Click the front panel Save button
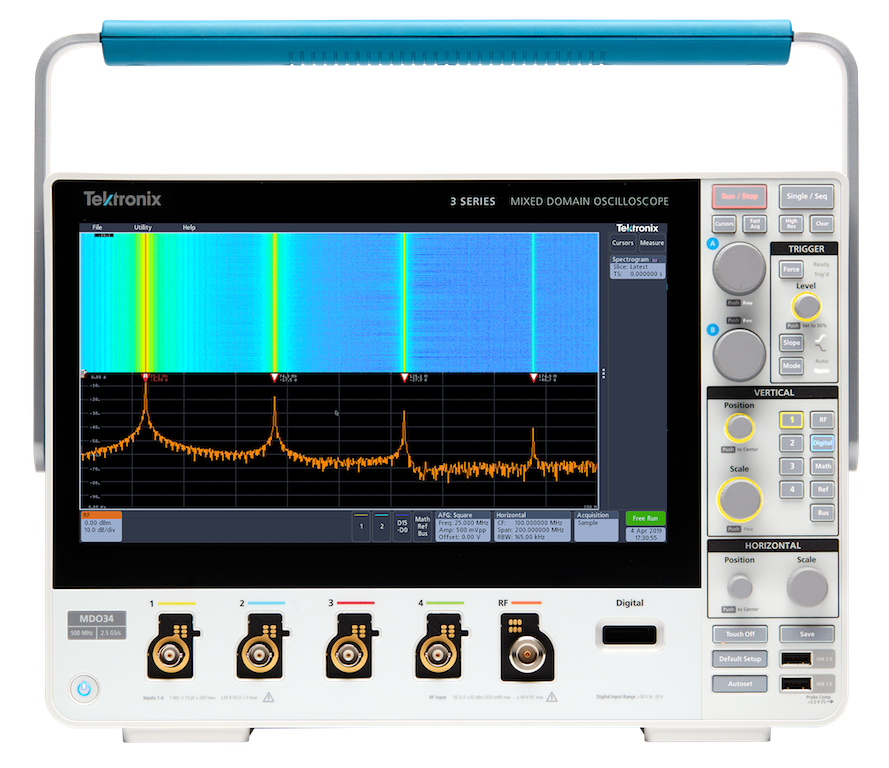The width and height of the screenshot is (889, 768). click(x=807, y=634)
